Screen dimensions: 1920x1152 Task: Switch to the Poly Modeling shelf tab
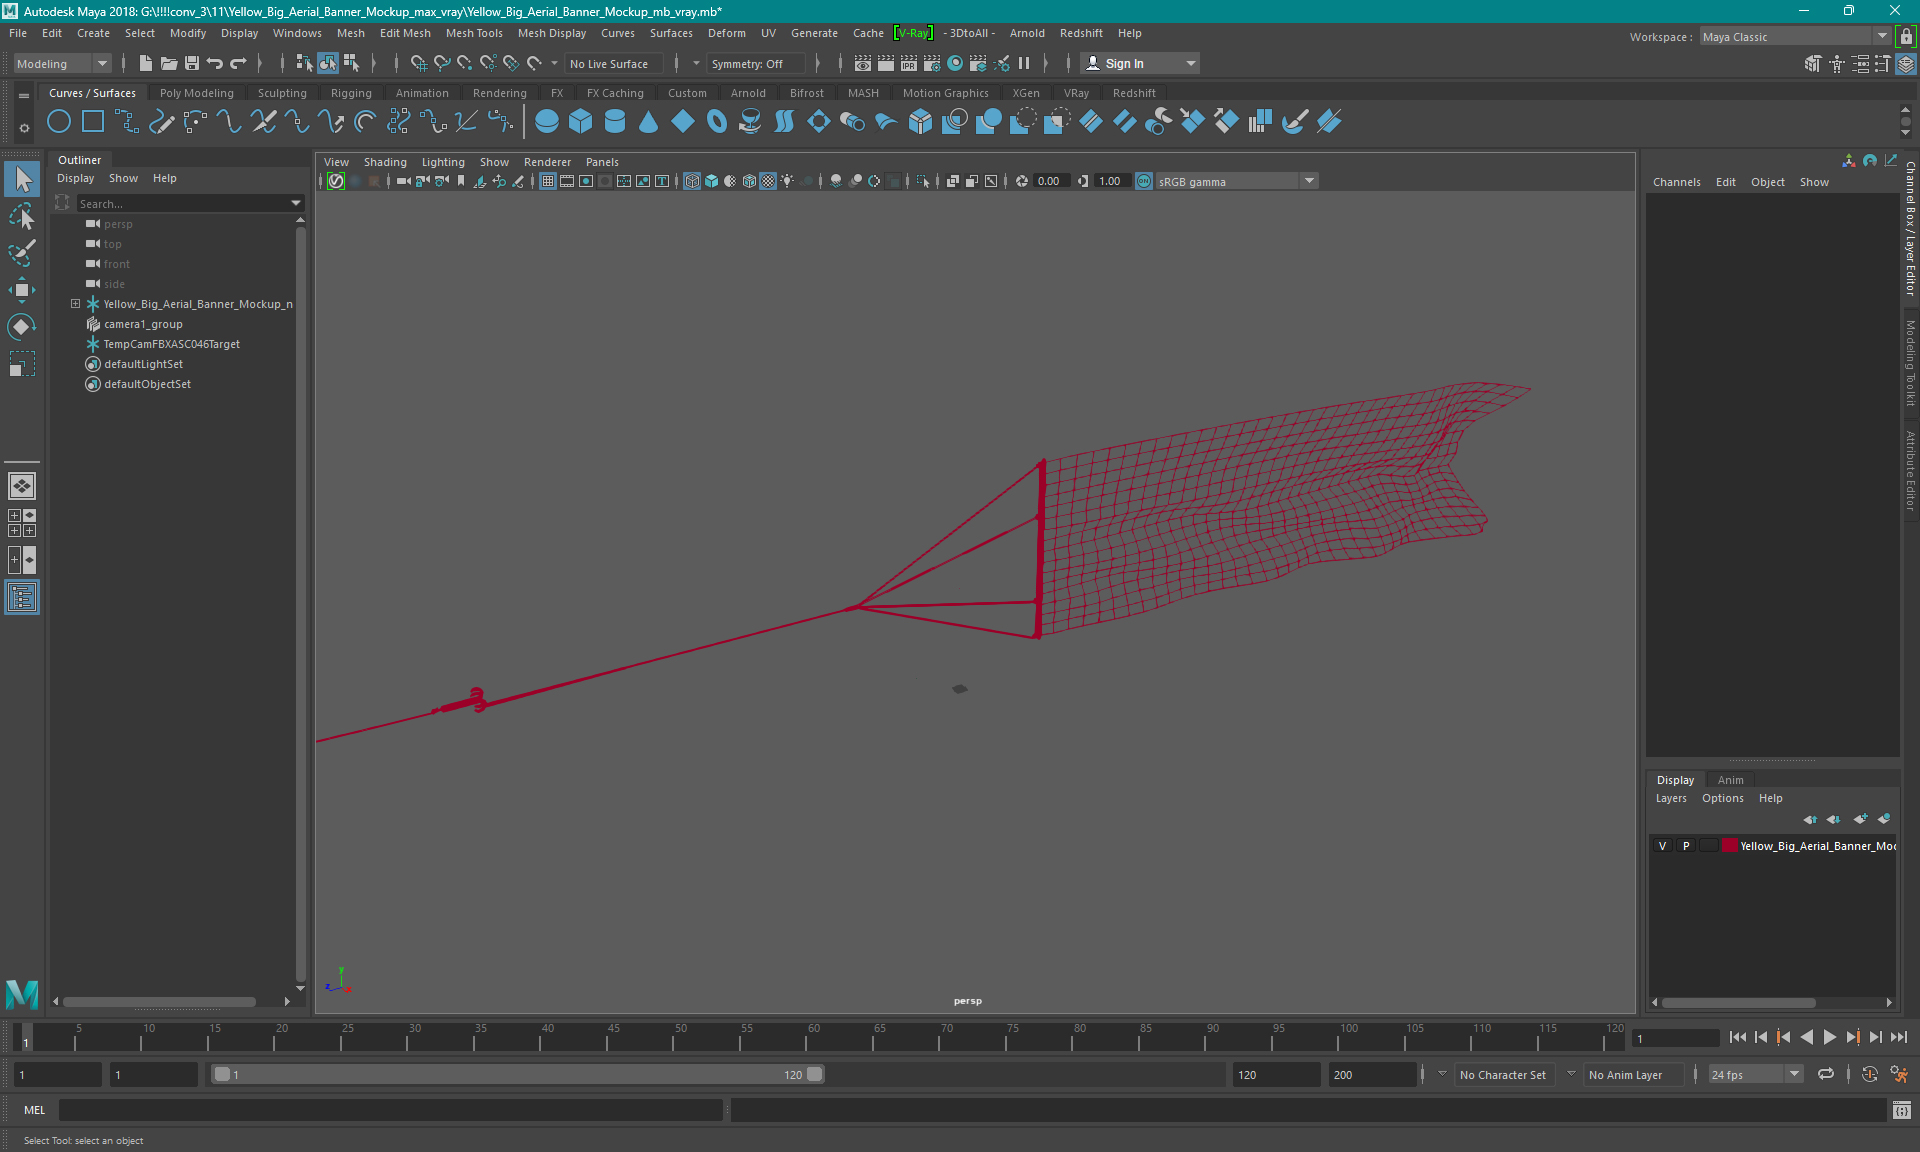196,93
